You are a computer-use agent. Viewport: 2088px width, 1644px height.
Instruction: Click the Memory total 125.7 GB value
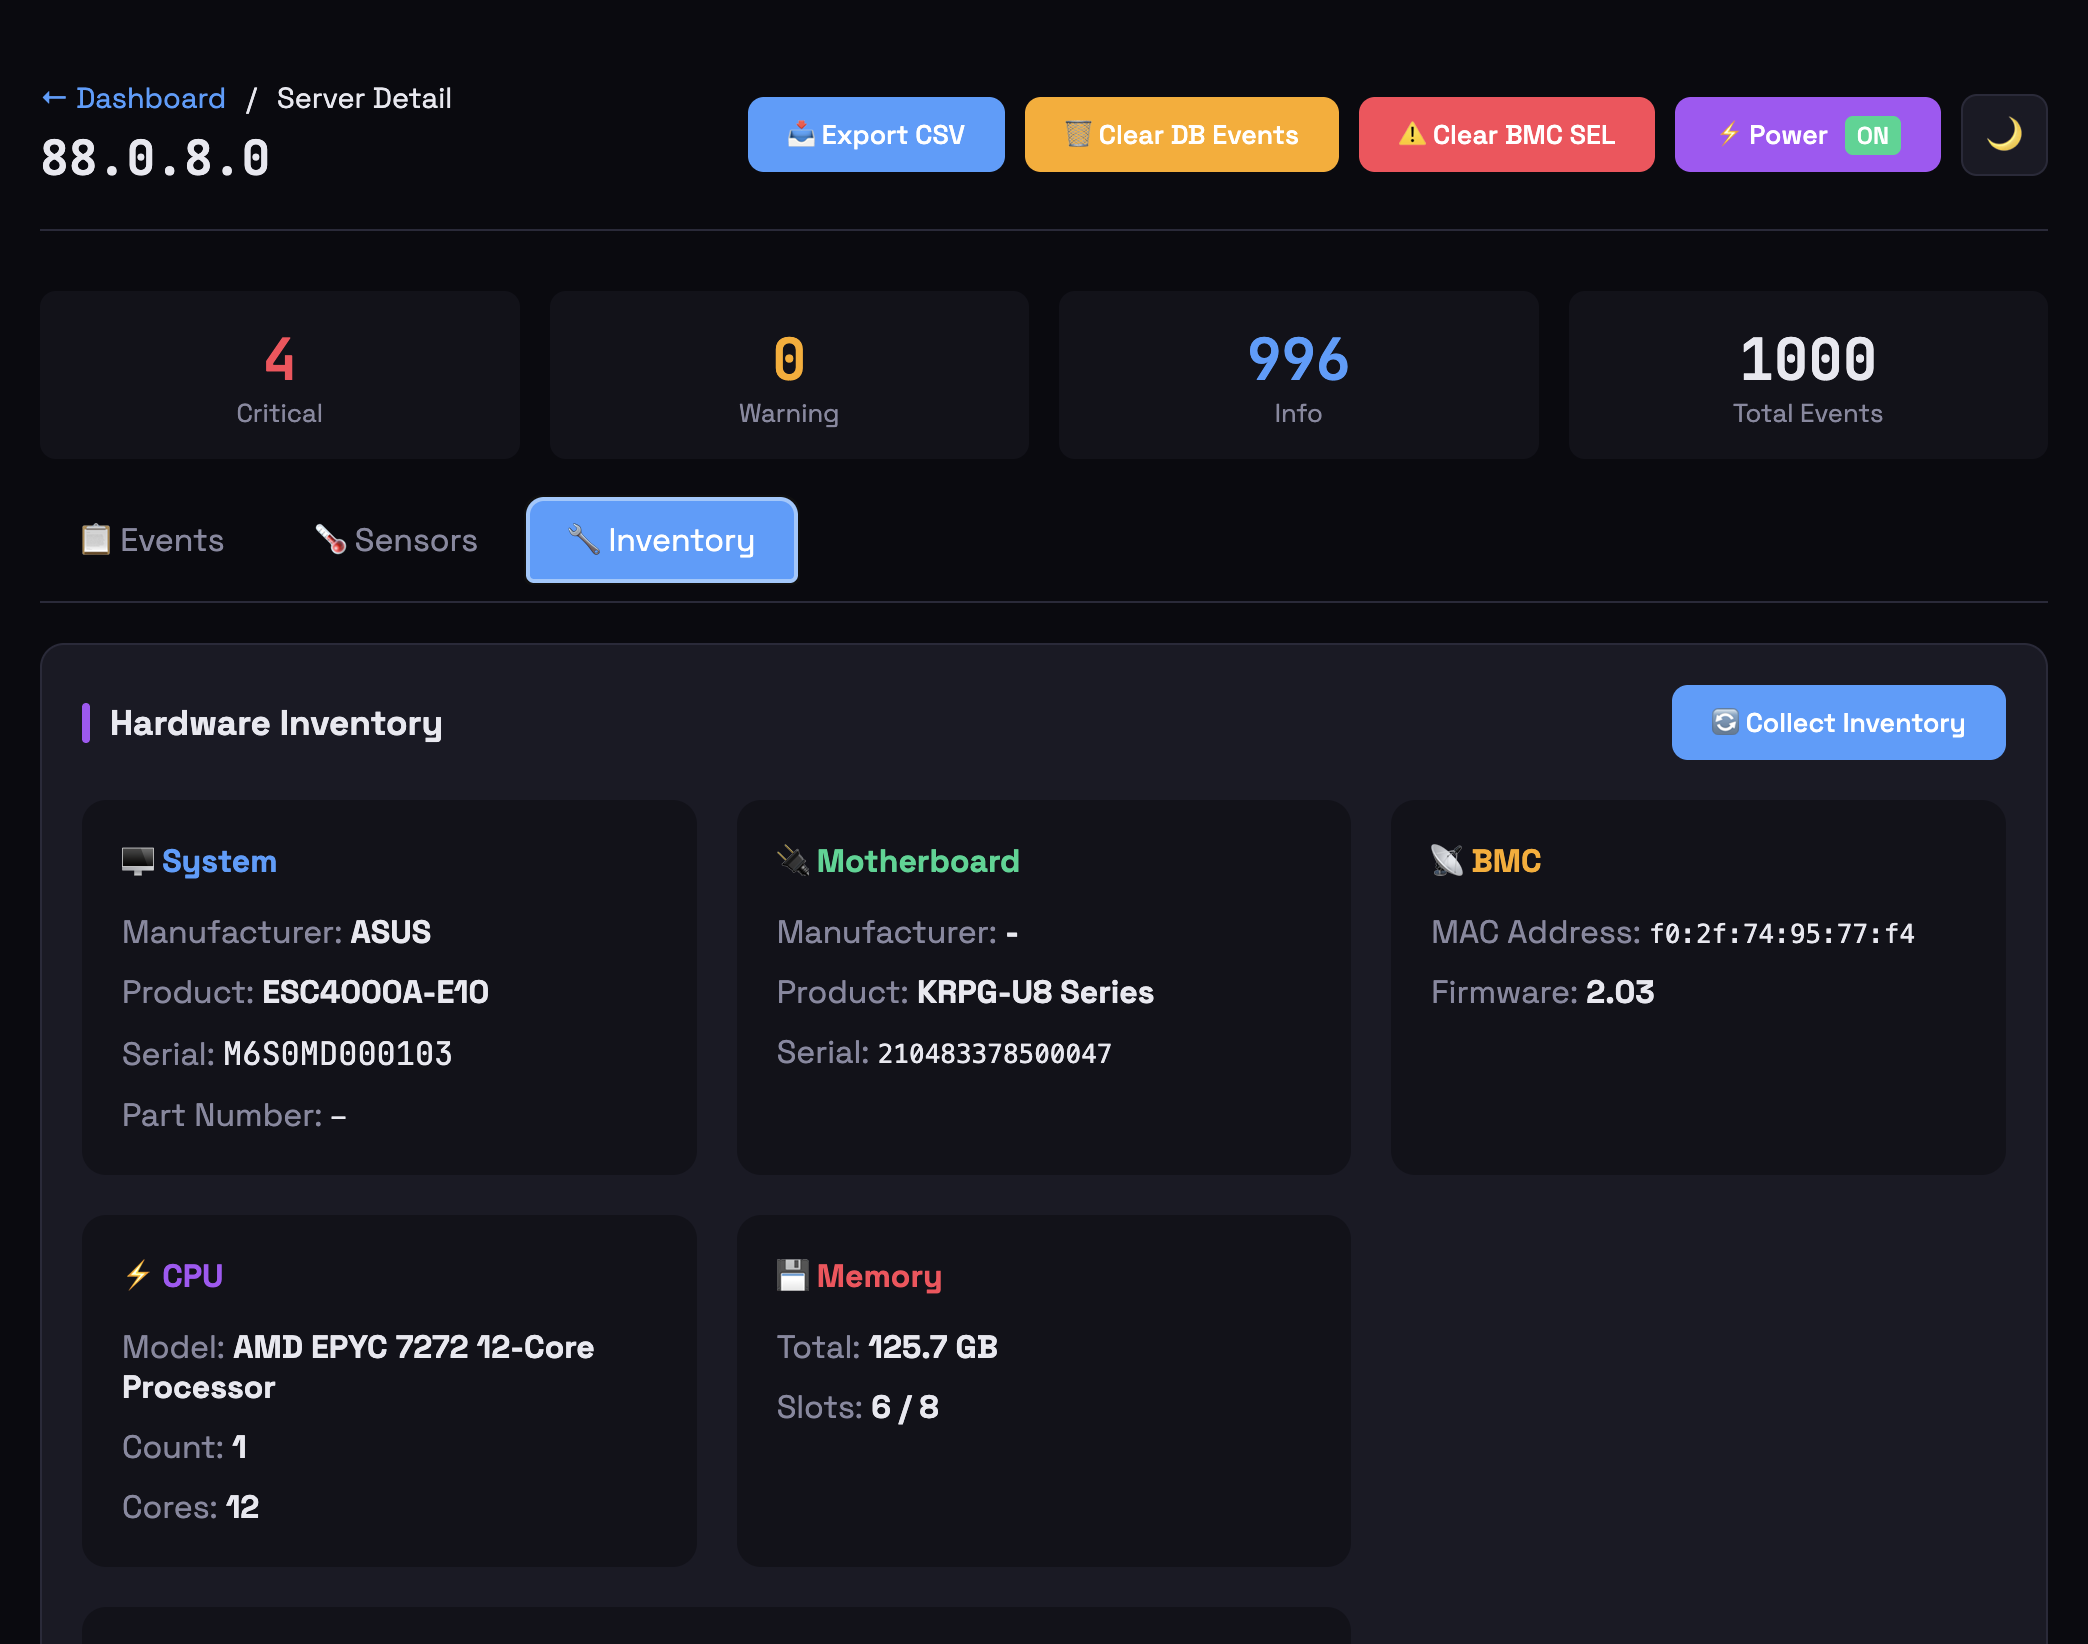933,1347
